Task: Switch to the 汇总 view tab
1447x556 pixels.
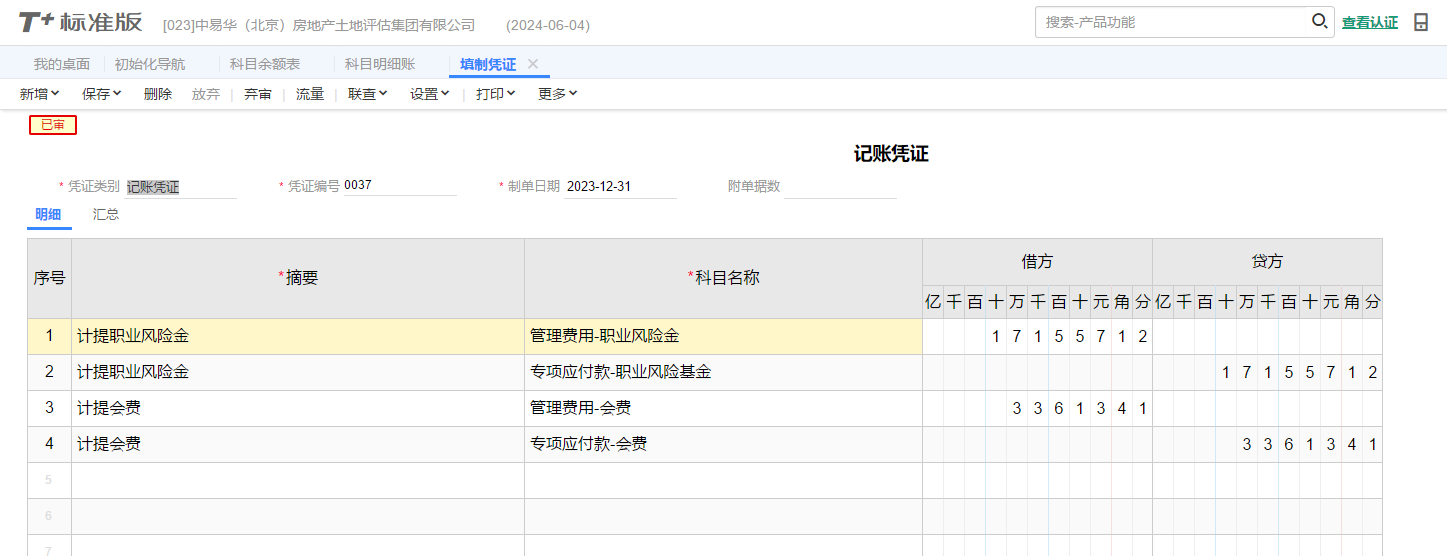Action: 106,214
